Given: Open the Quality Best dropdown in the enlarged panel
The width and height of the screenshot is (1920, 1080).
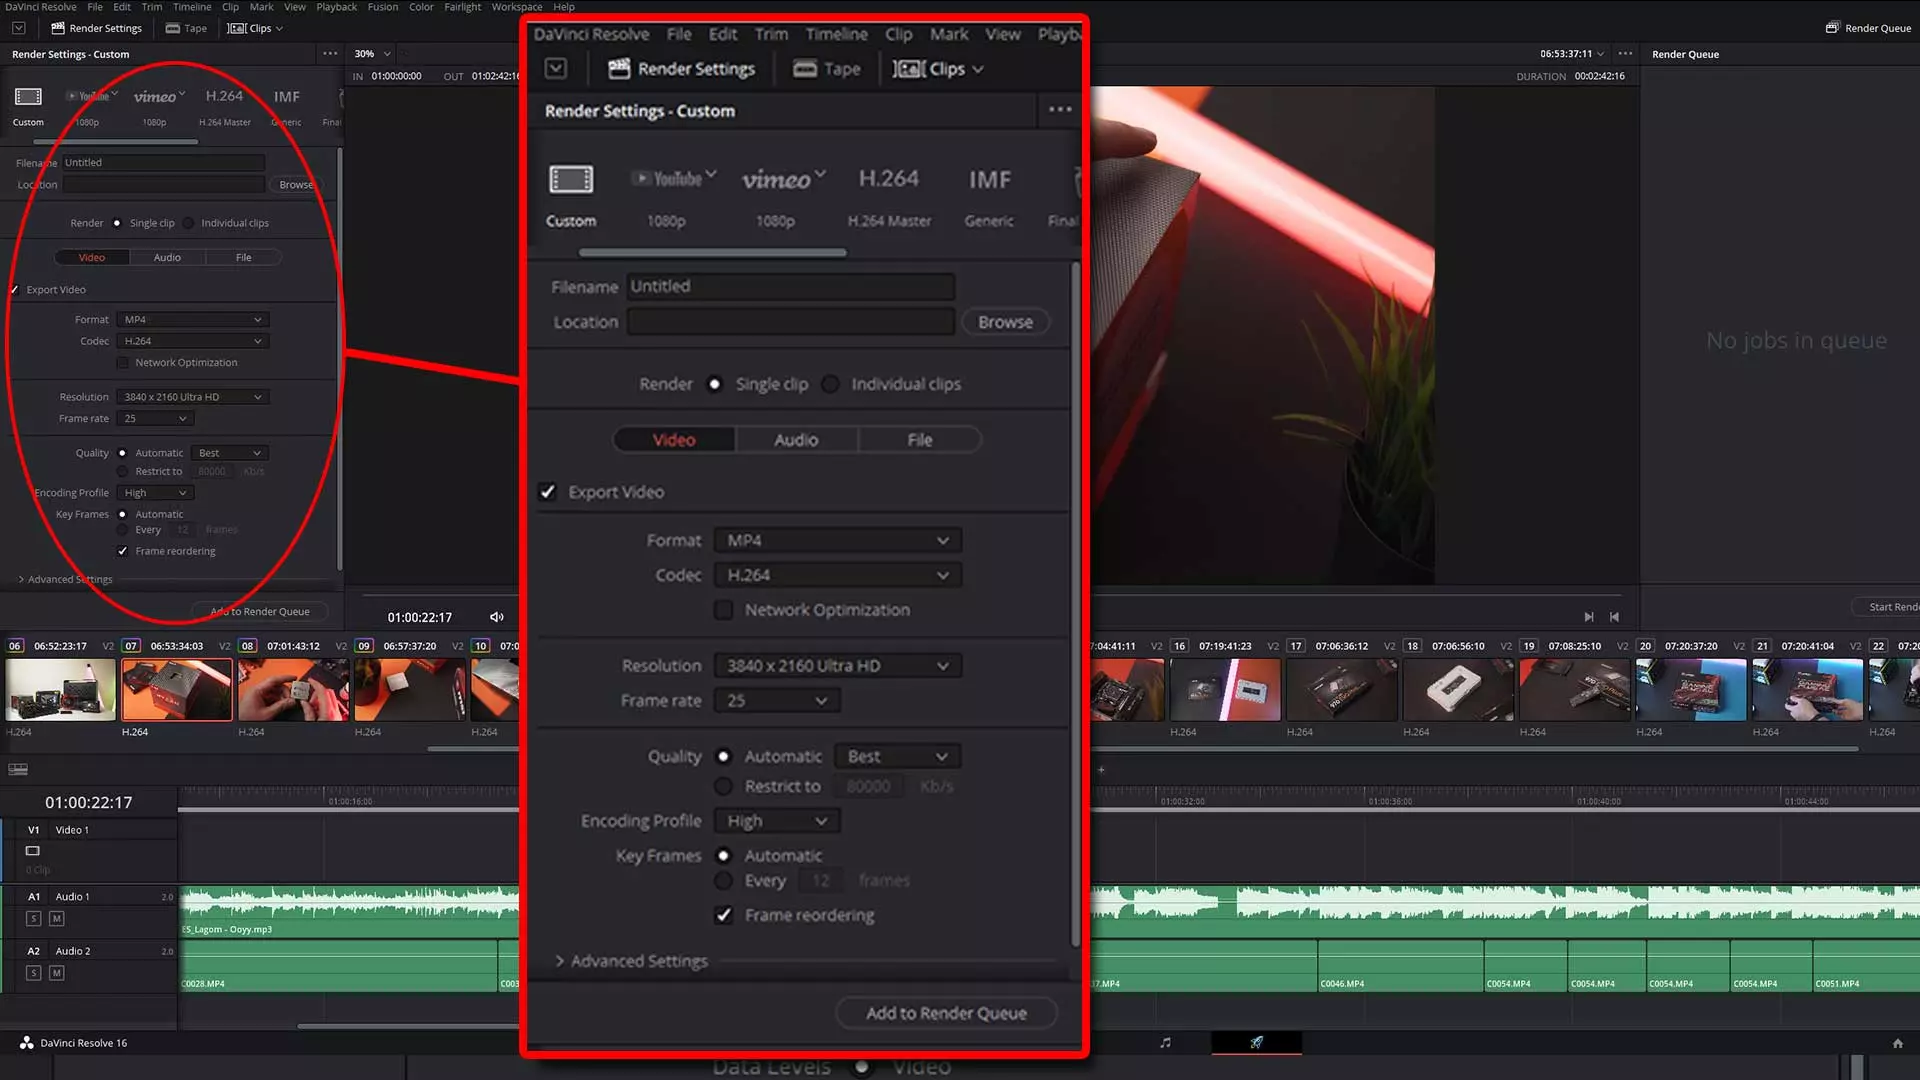Looking at the screenshot, I should (x=898, y=757).
